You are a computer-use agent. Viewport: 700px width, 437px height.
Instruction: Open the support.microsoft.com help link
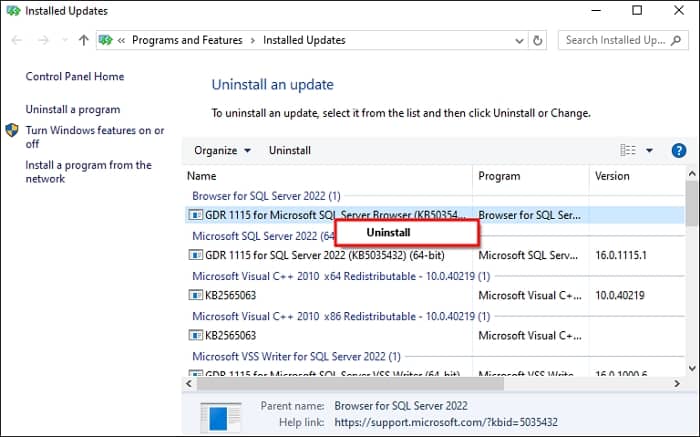tap(446, 422)
